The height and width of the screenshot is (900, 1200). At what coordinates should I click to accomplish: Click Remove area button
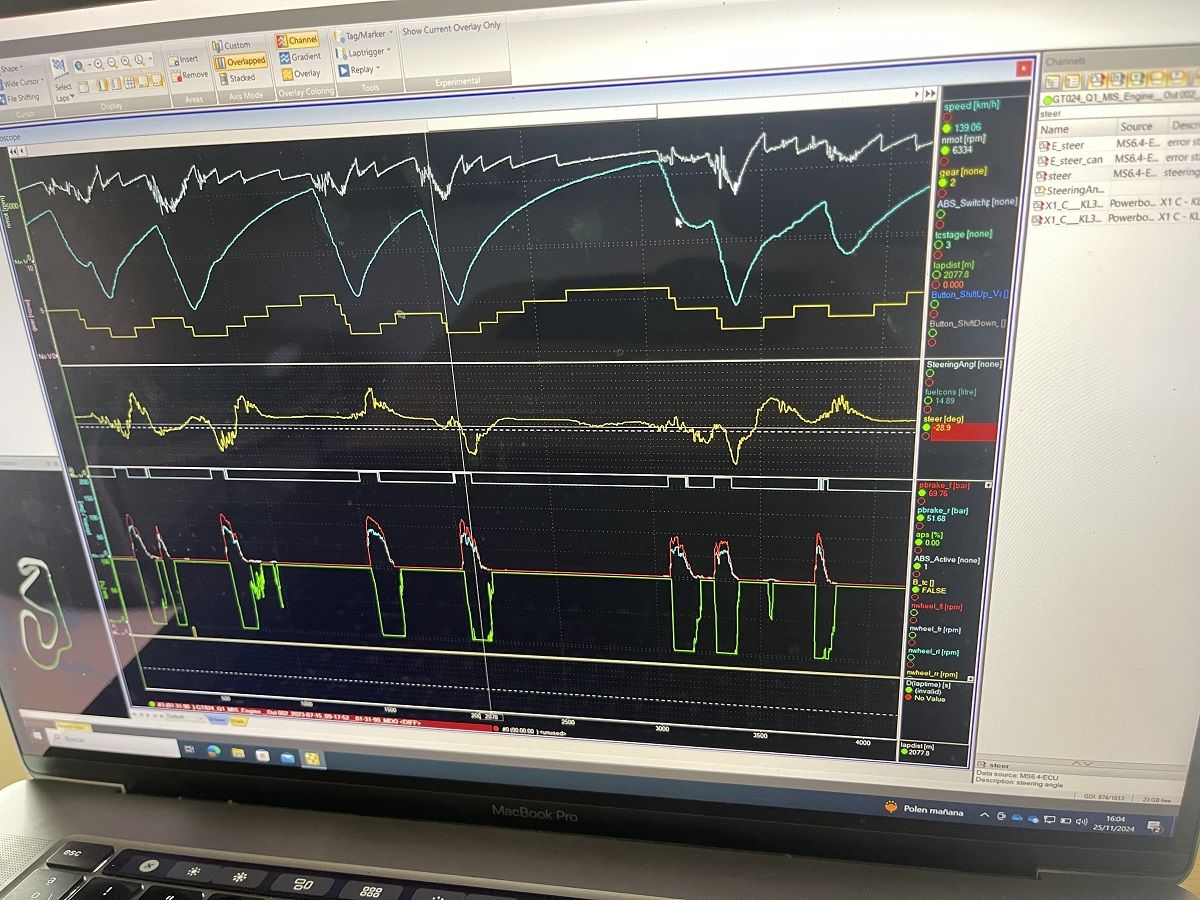point(188,75)
